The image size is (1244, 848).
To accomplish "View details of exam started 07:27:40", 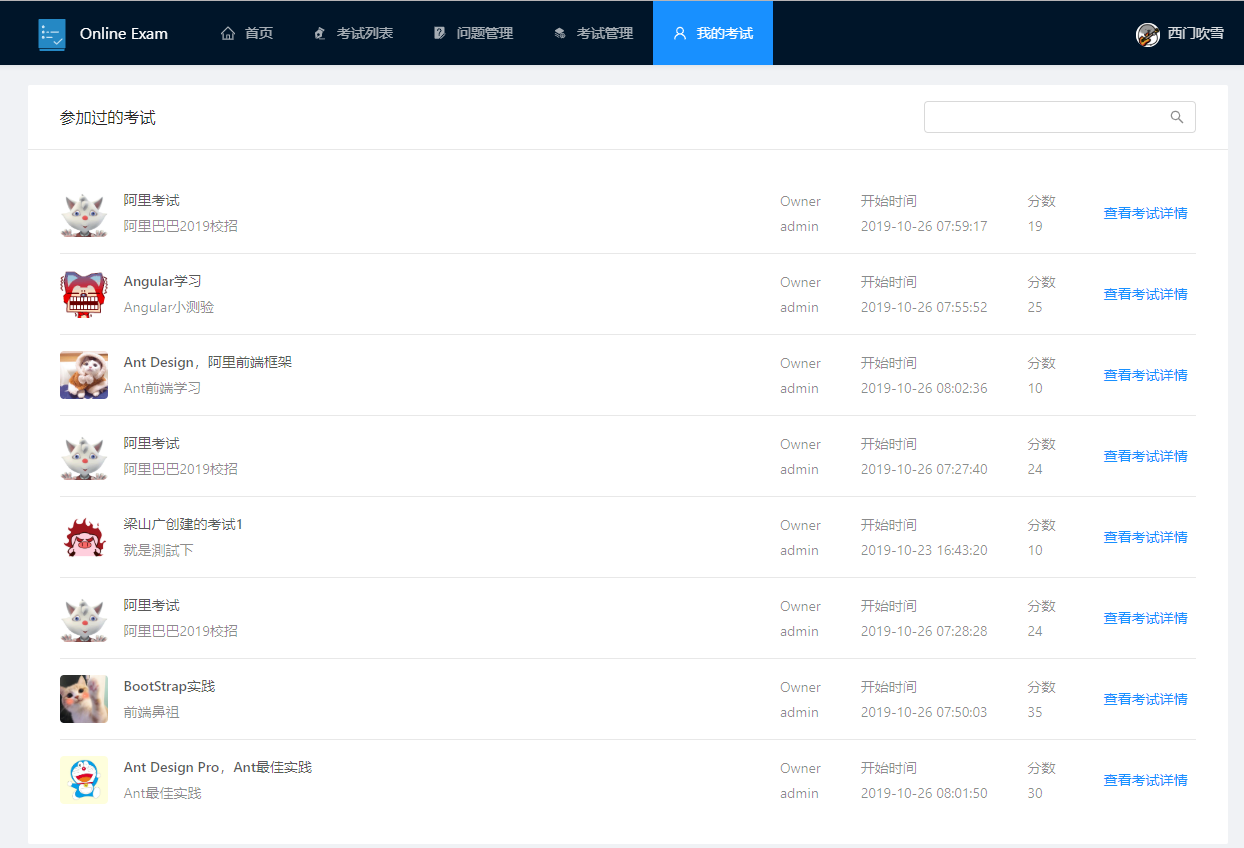I will 1146,456.
